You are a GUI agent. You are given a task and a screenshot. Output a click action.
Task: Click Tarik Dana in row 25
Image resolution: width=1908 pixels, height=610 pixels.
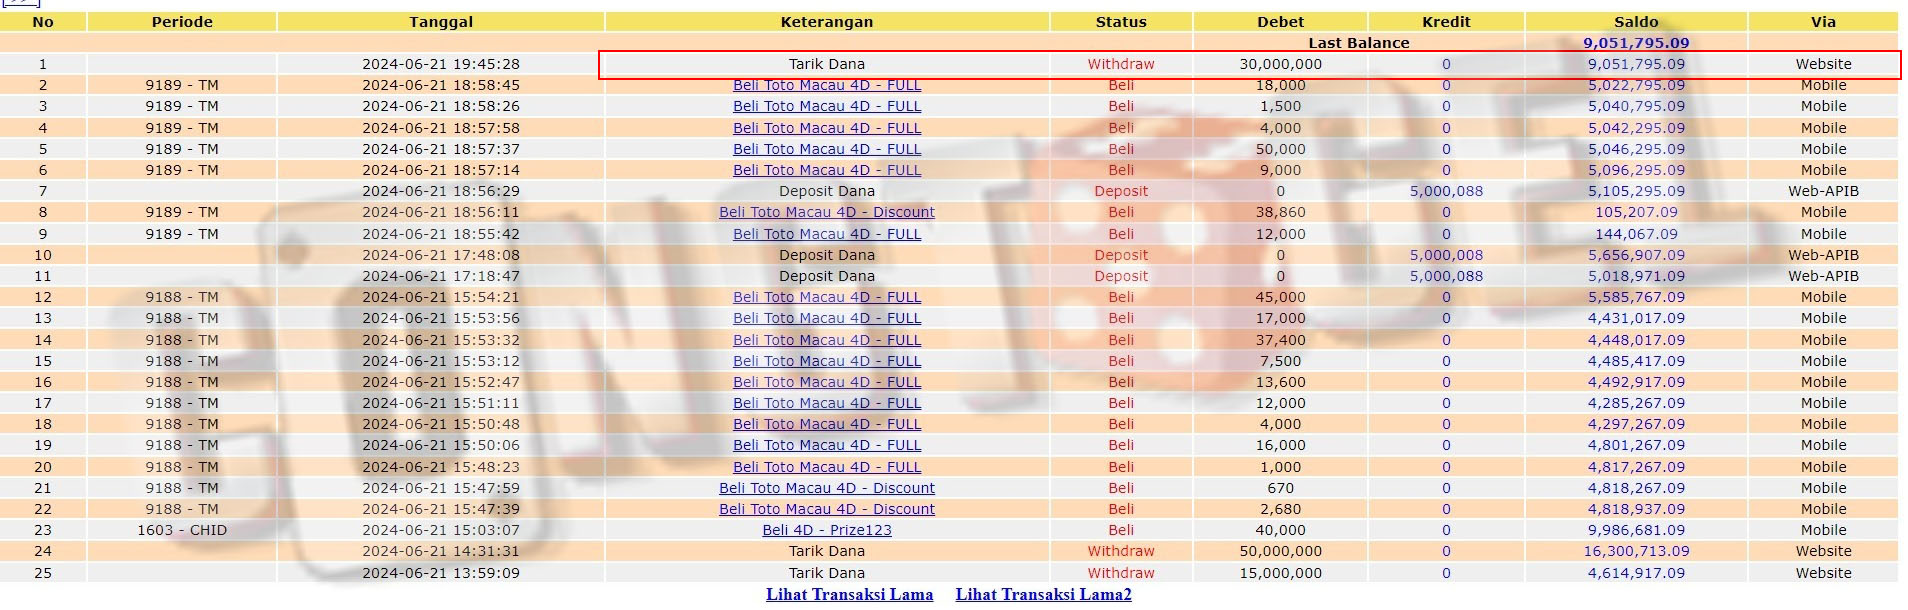coord(826,573)
